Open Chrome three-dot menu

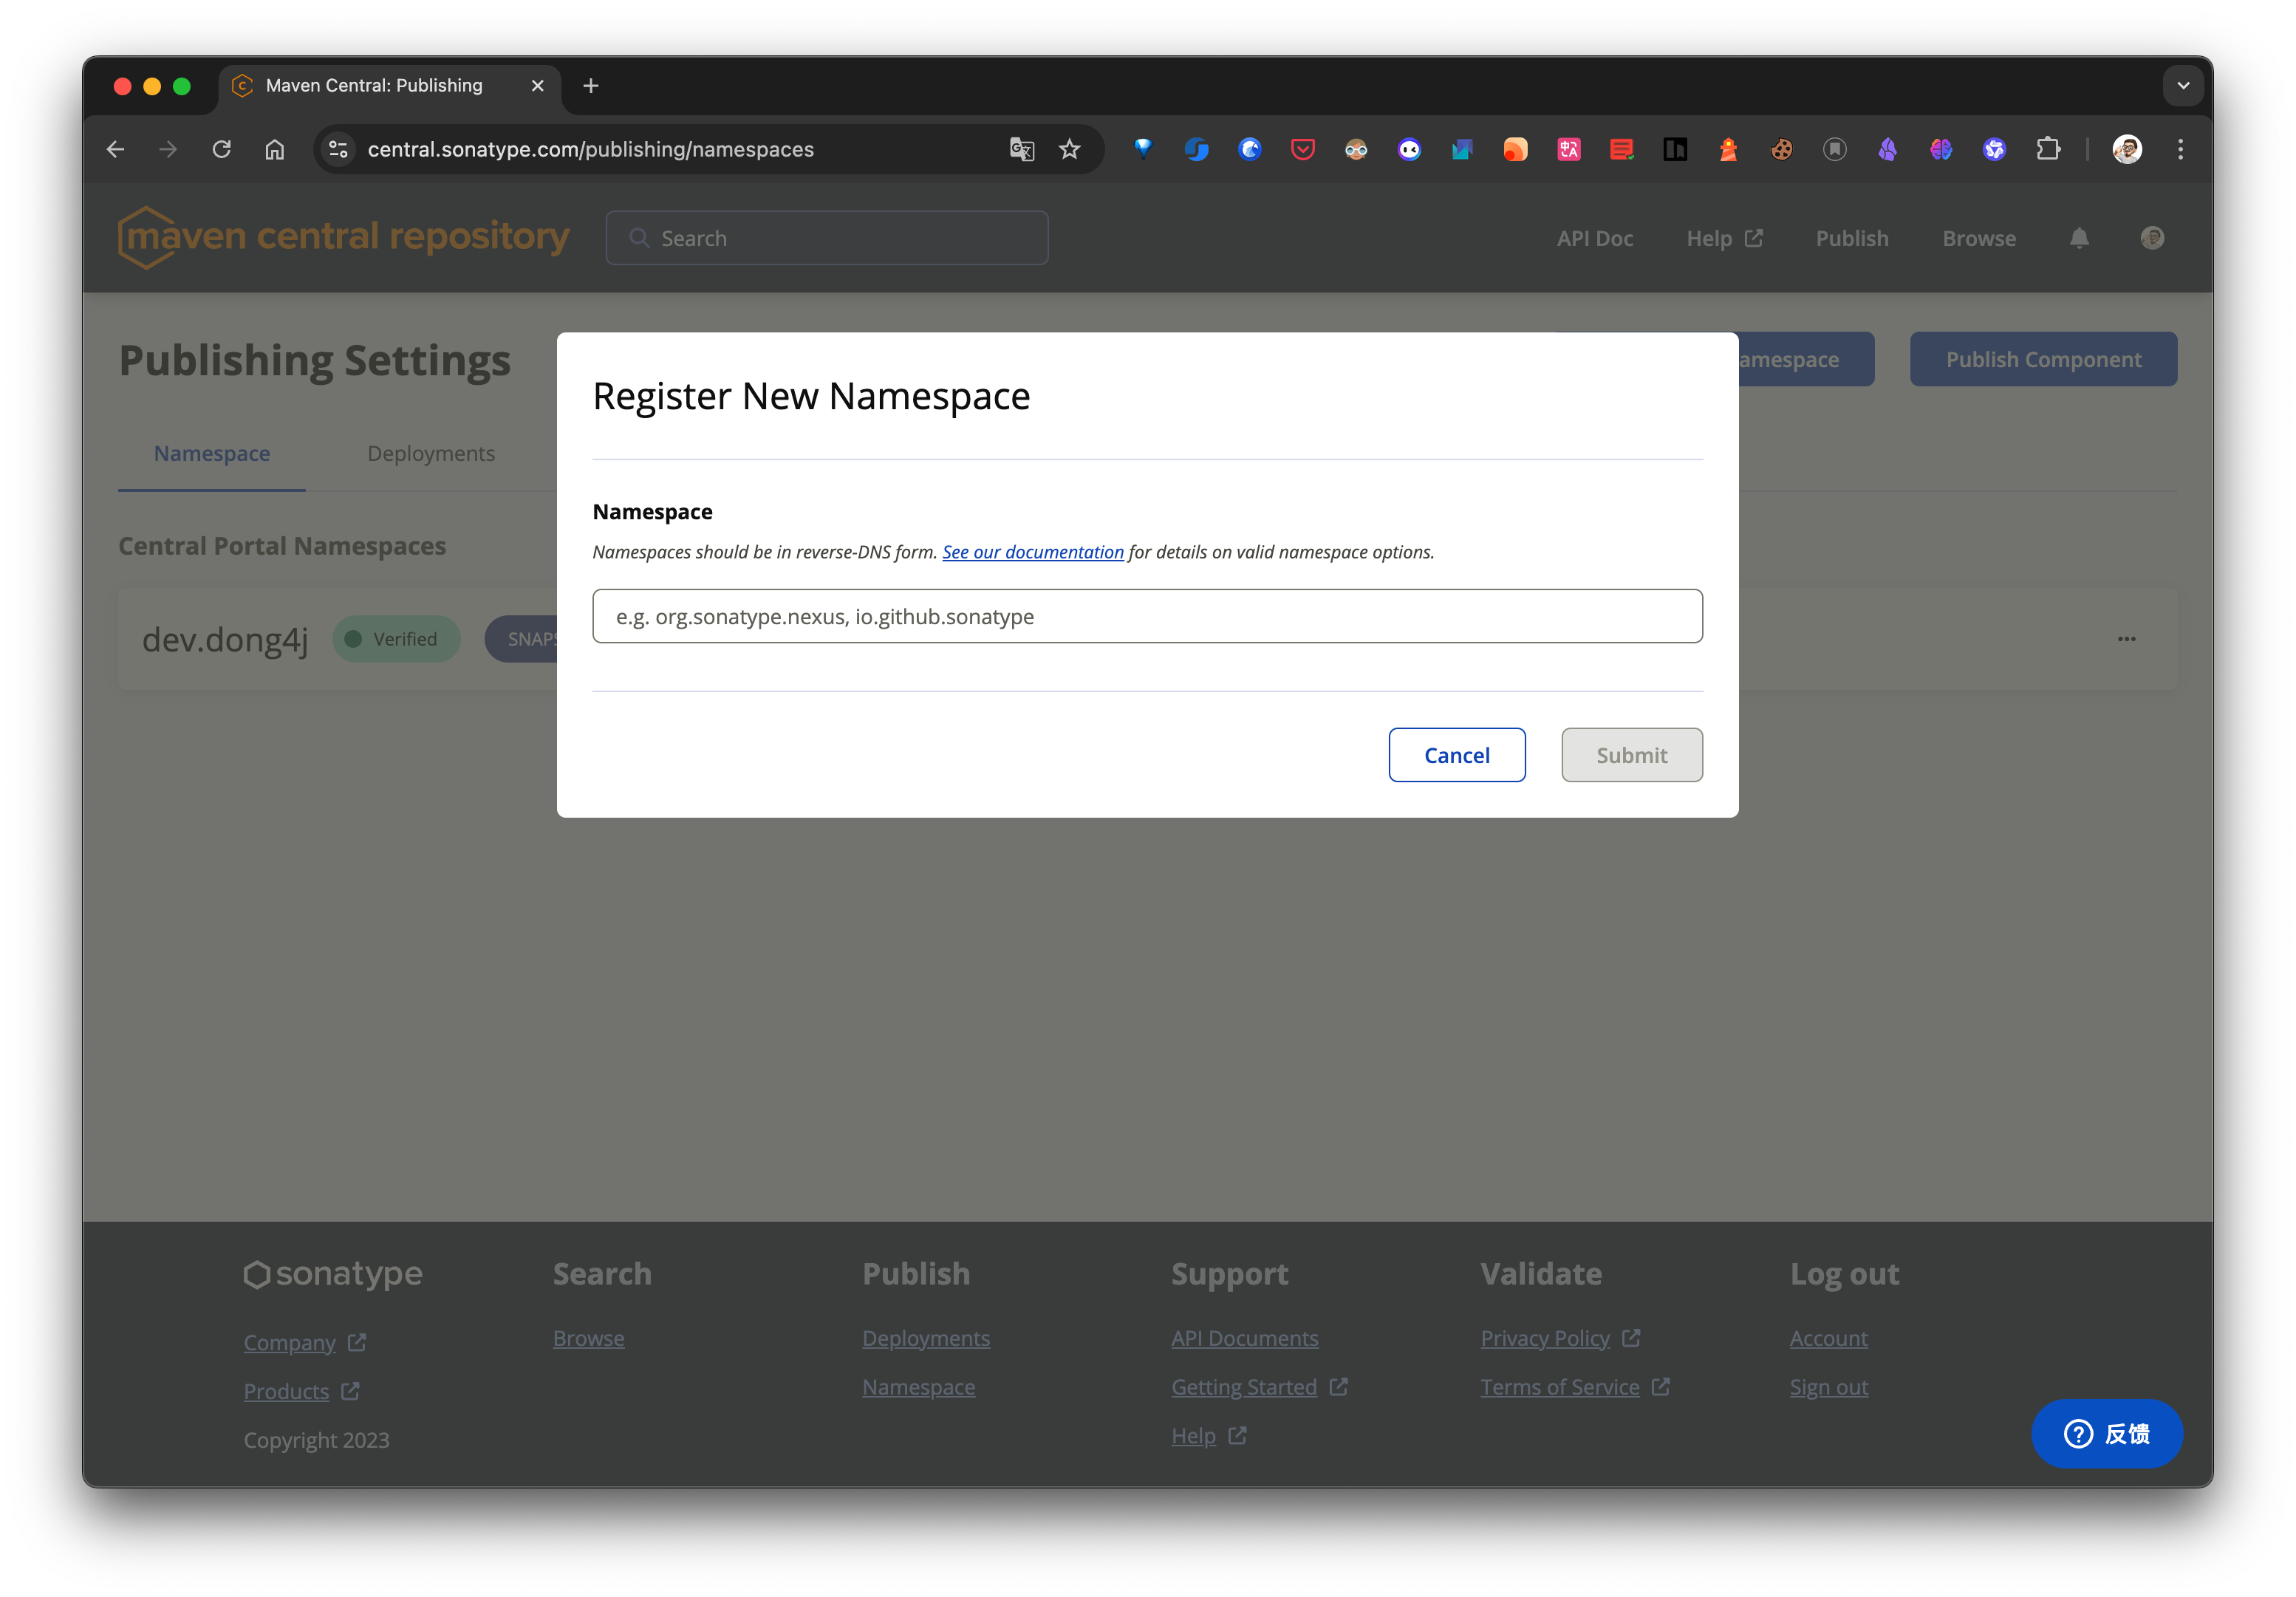pyautogui.click(x=2180, y=149)
